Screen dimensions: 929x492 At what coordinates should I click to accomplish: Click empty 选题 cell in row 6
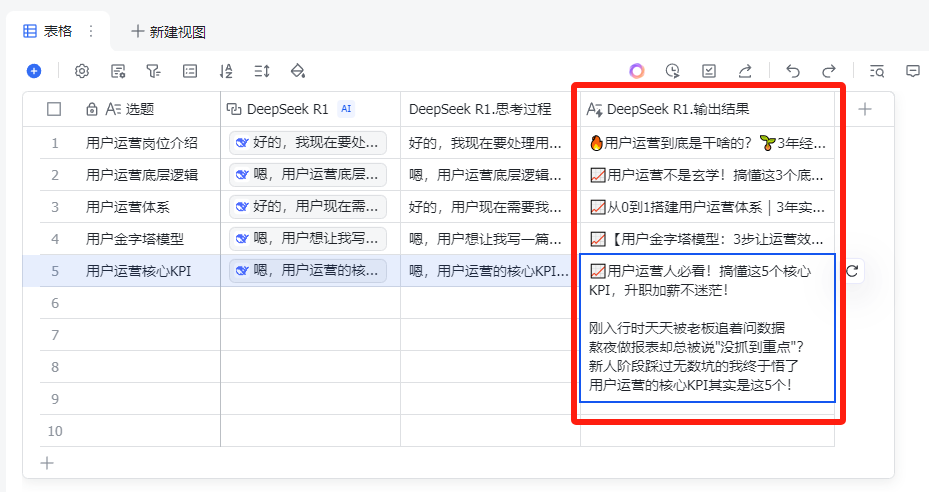click(147, 303)
